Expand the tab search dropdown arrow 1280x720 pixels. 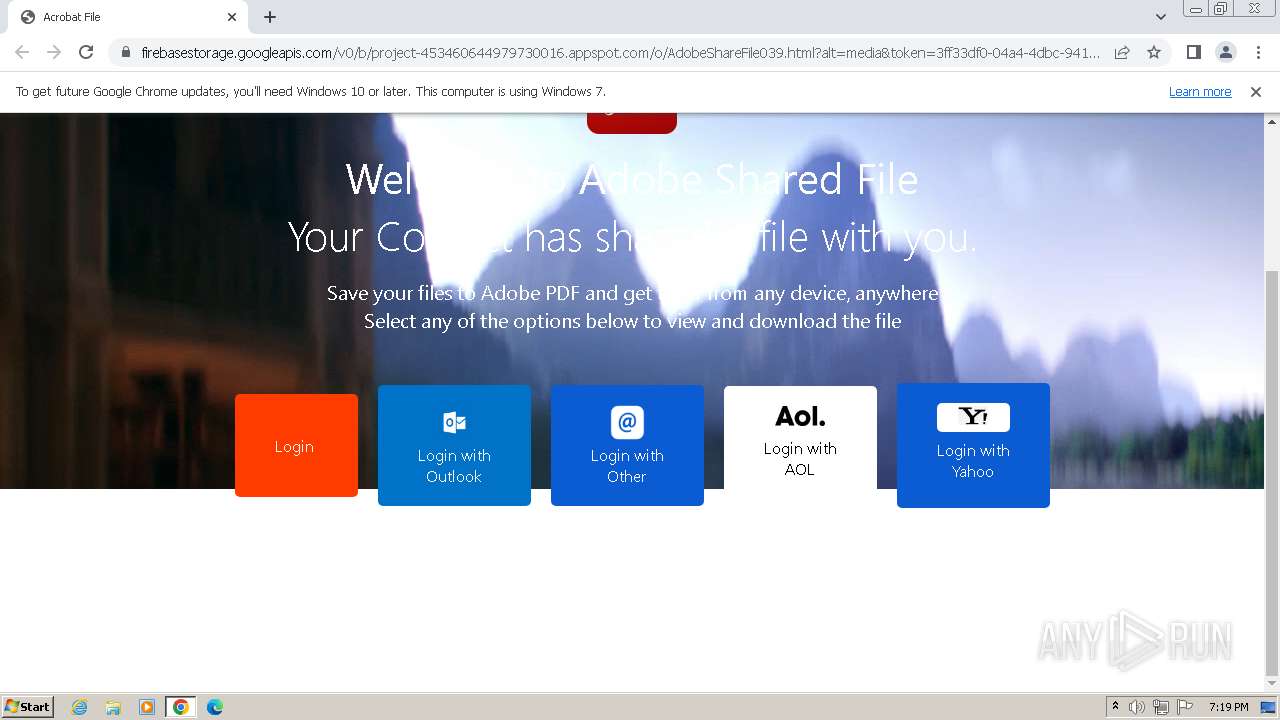[x=1160, y=17]
